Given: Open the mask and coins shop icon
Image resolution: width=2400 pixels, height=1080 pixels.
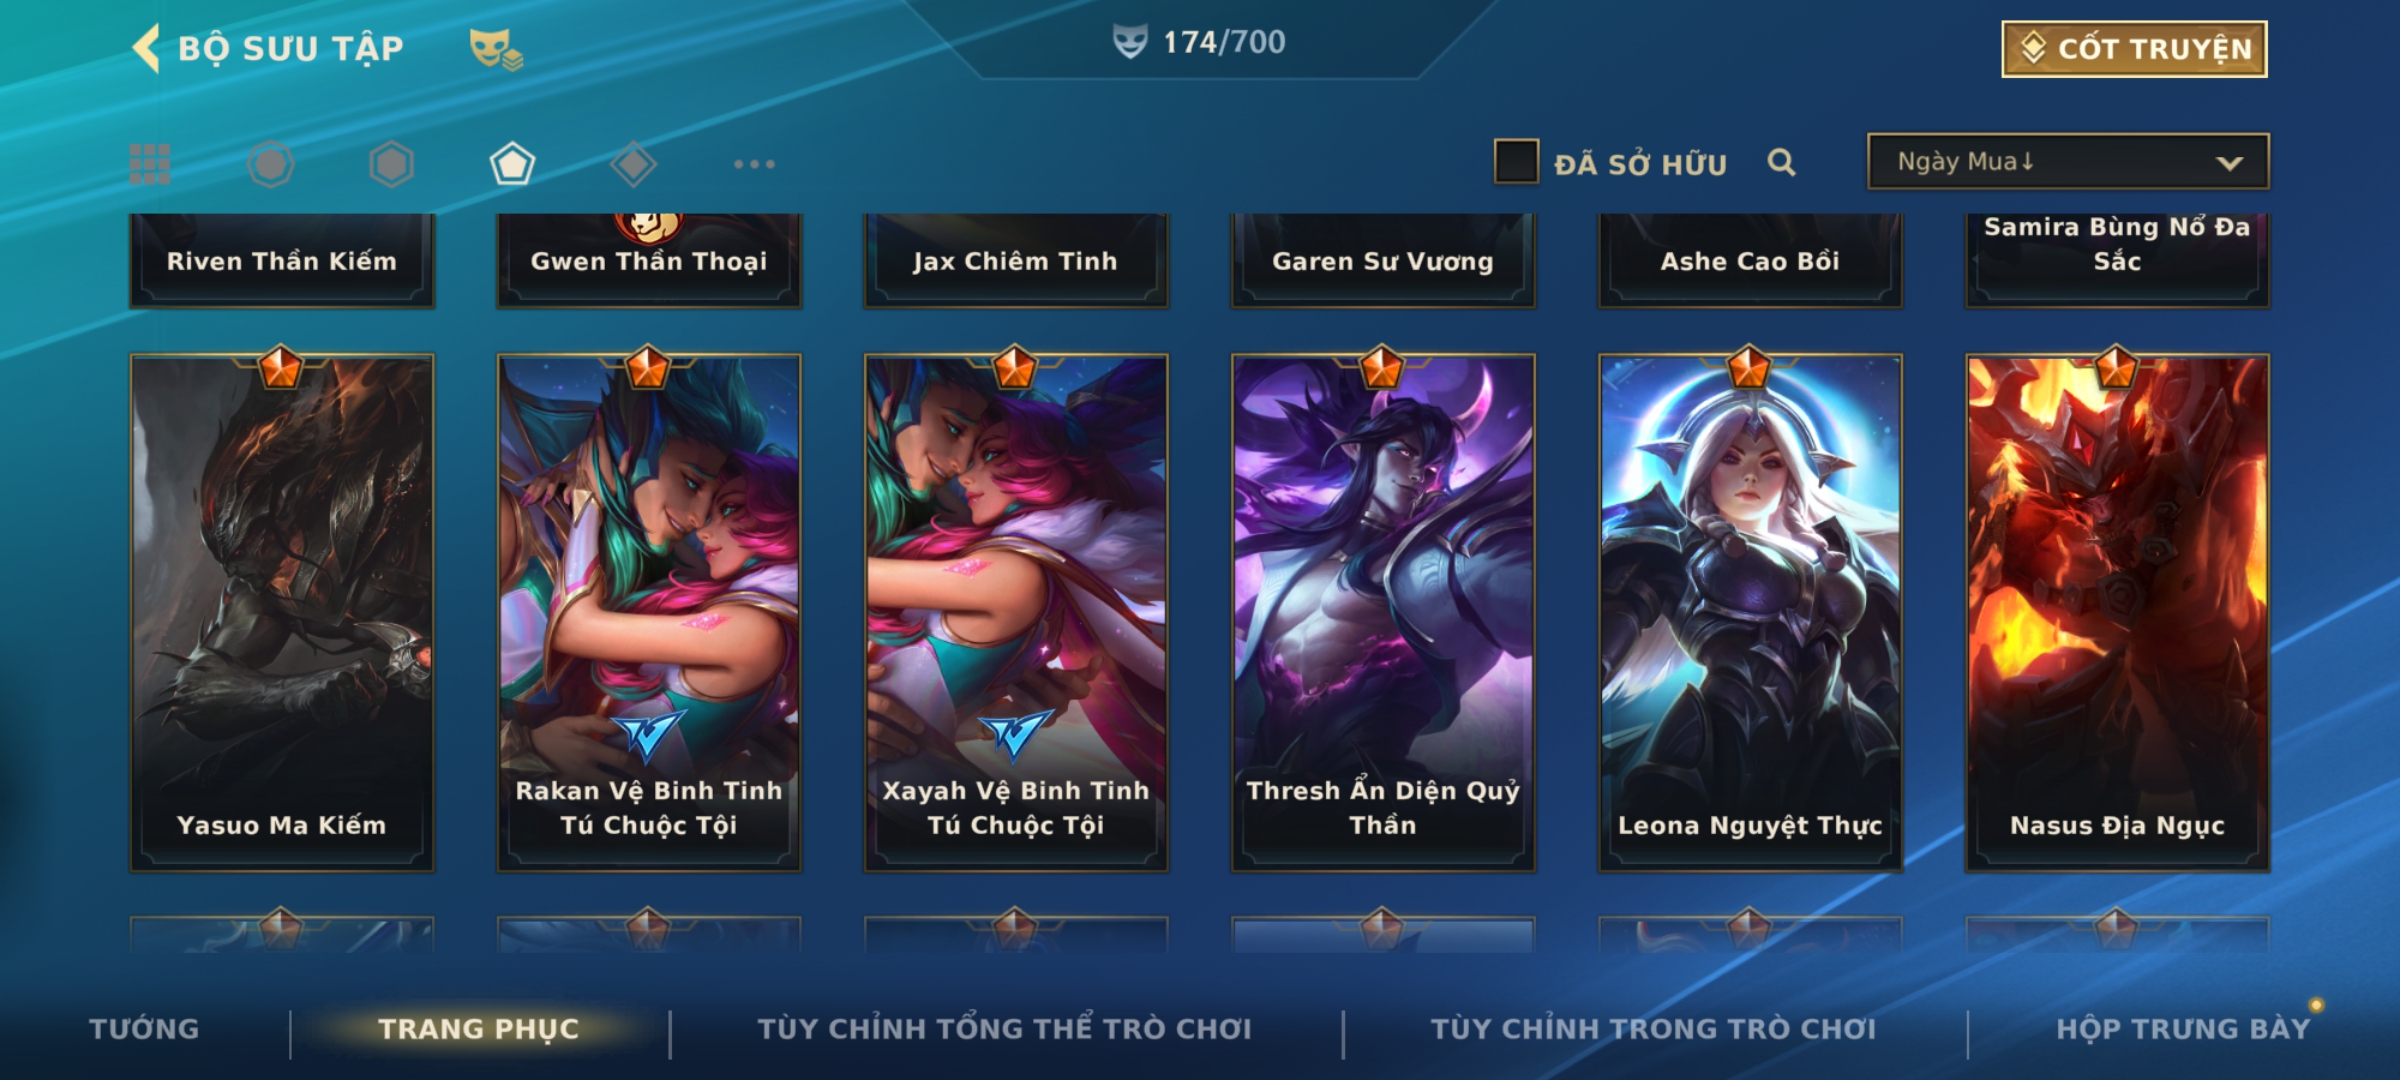Looking at the screenshot, I should pos(496,49).
